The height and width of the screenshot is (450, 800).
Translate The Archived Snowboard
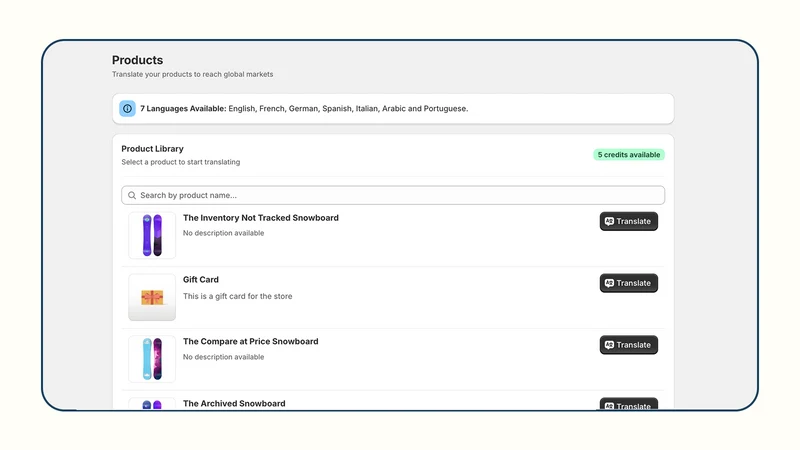pyautogui.click(x=629, y=404)
